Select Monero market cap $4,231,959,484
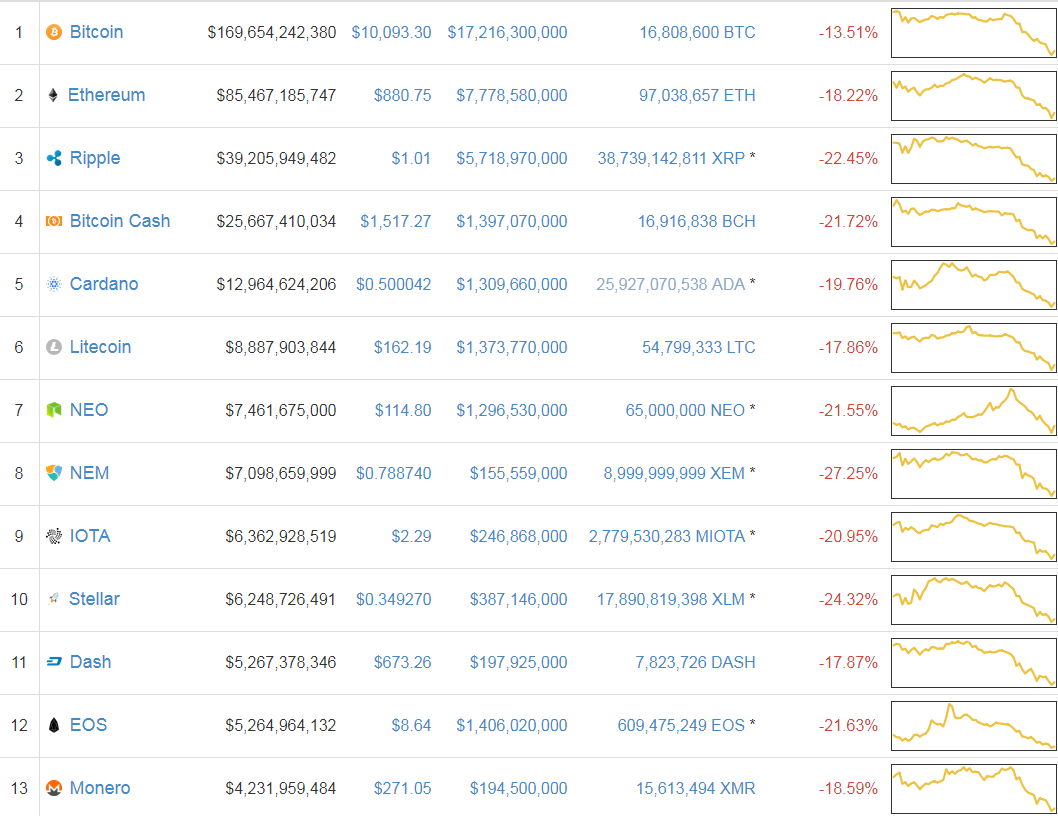This screenshot has height=816, width=1058. 281,788
